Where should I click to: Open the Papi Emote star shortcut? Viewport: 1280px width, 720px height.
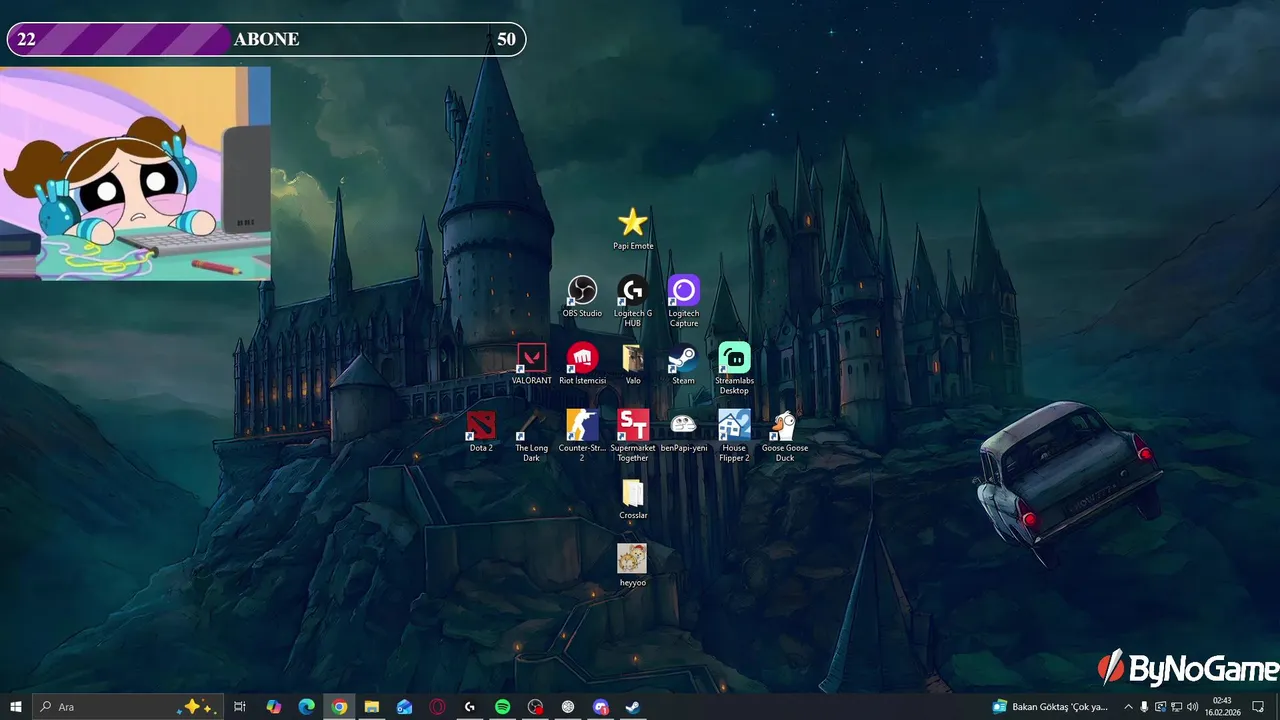pos(633,228)
